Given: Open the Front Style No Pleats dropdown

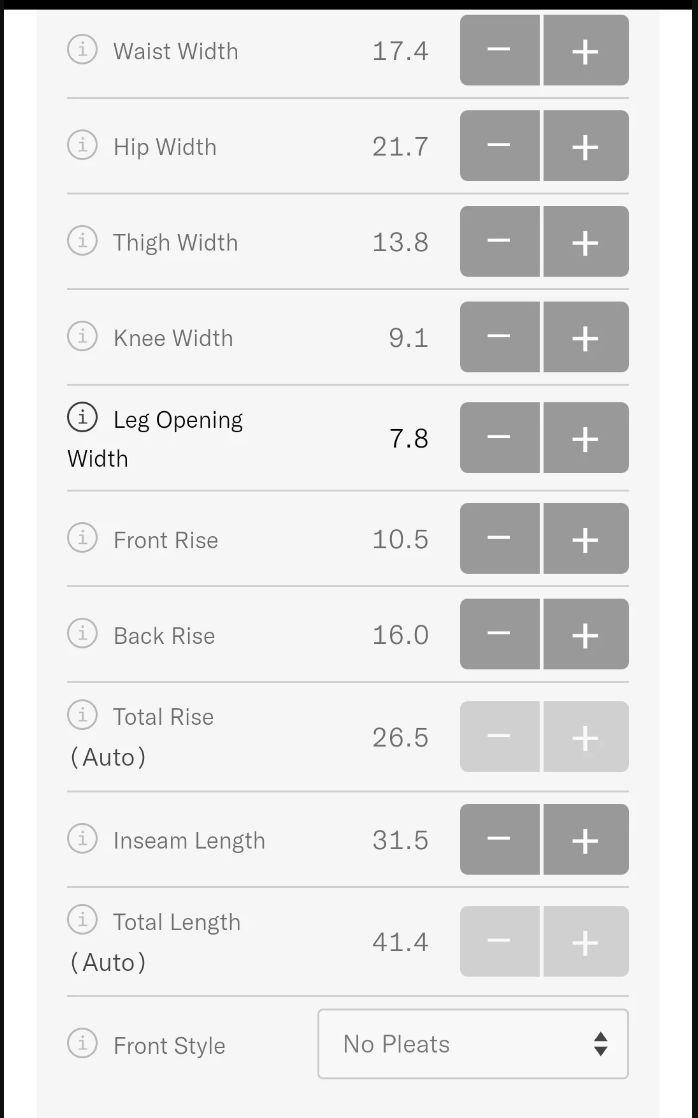Looking at the screenshot, I should 473,1044.
